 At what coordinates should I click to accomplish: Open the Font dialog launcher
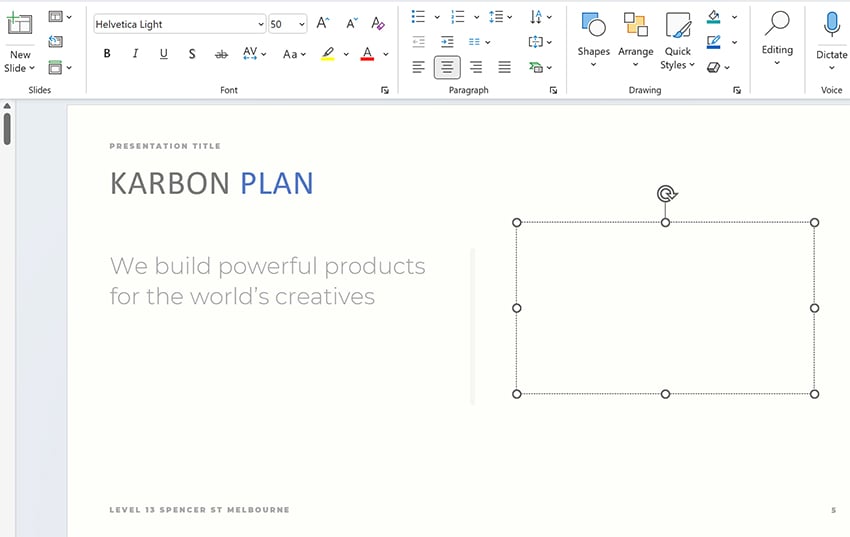coord(385,91)
